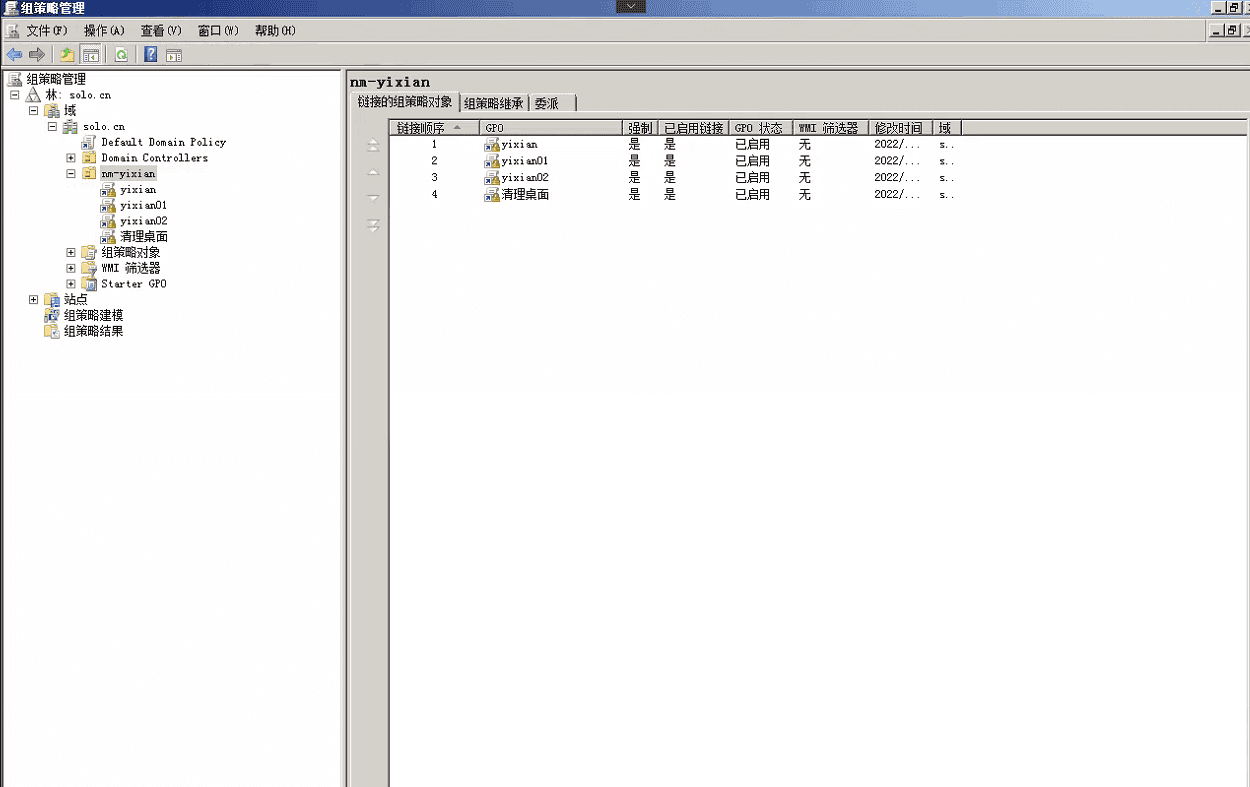This screenshot has width=1250, height=787.
Task: Click the 组策略对象 folder icon
Action: [x=90, y=252]
